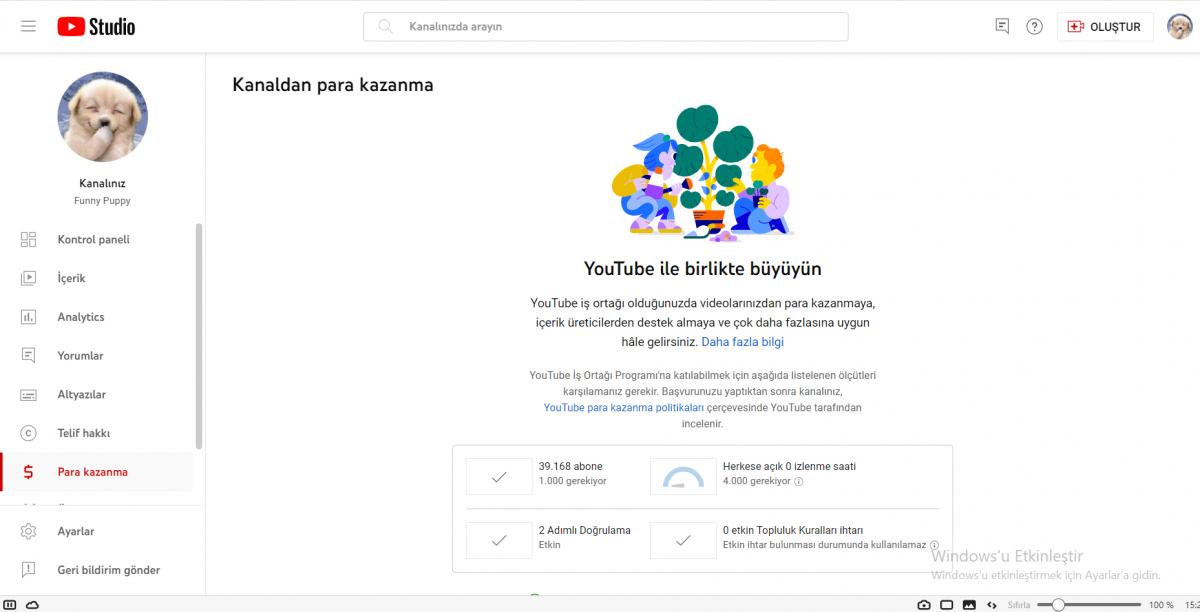Click the page actions code icon
Viewport: 1200px width, 612px height.
coord(991,604)
